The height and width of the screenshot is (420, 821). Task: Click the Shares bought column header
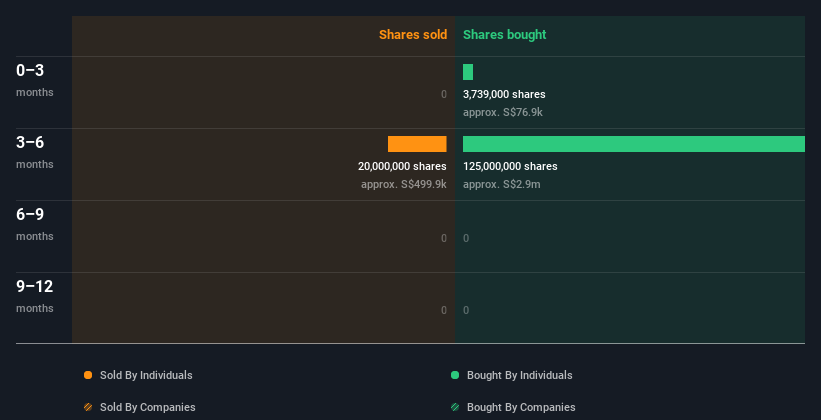coord(505,35)
